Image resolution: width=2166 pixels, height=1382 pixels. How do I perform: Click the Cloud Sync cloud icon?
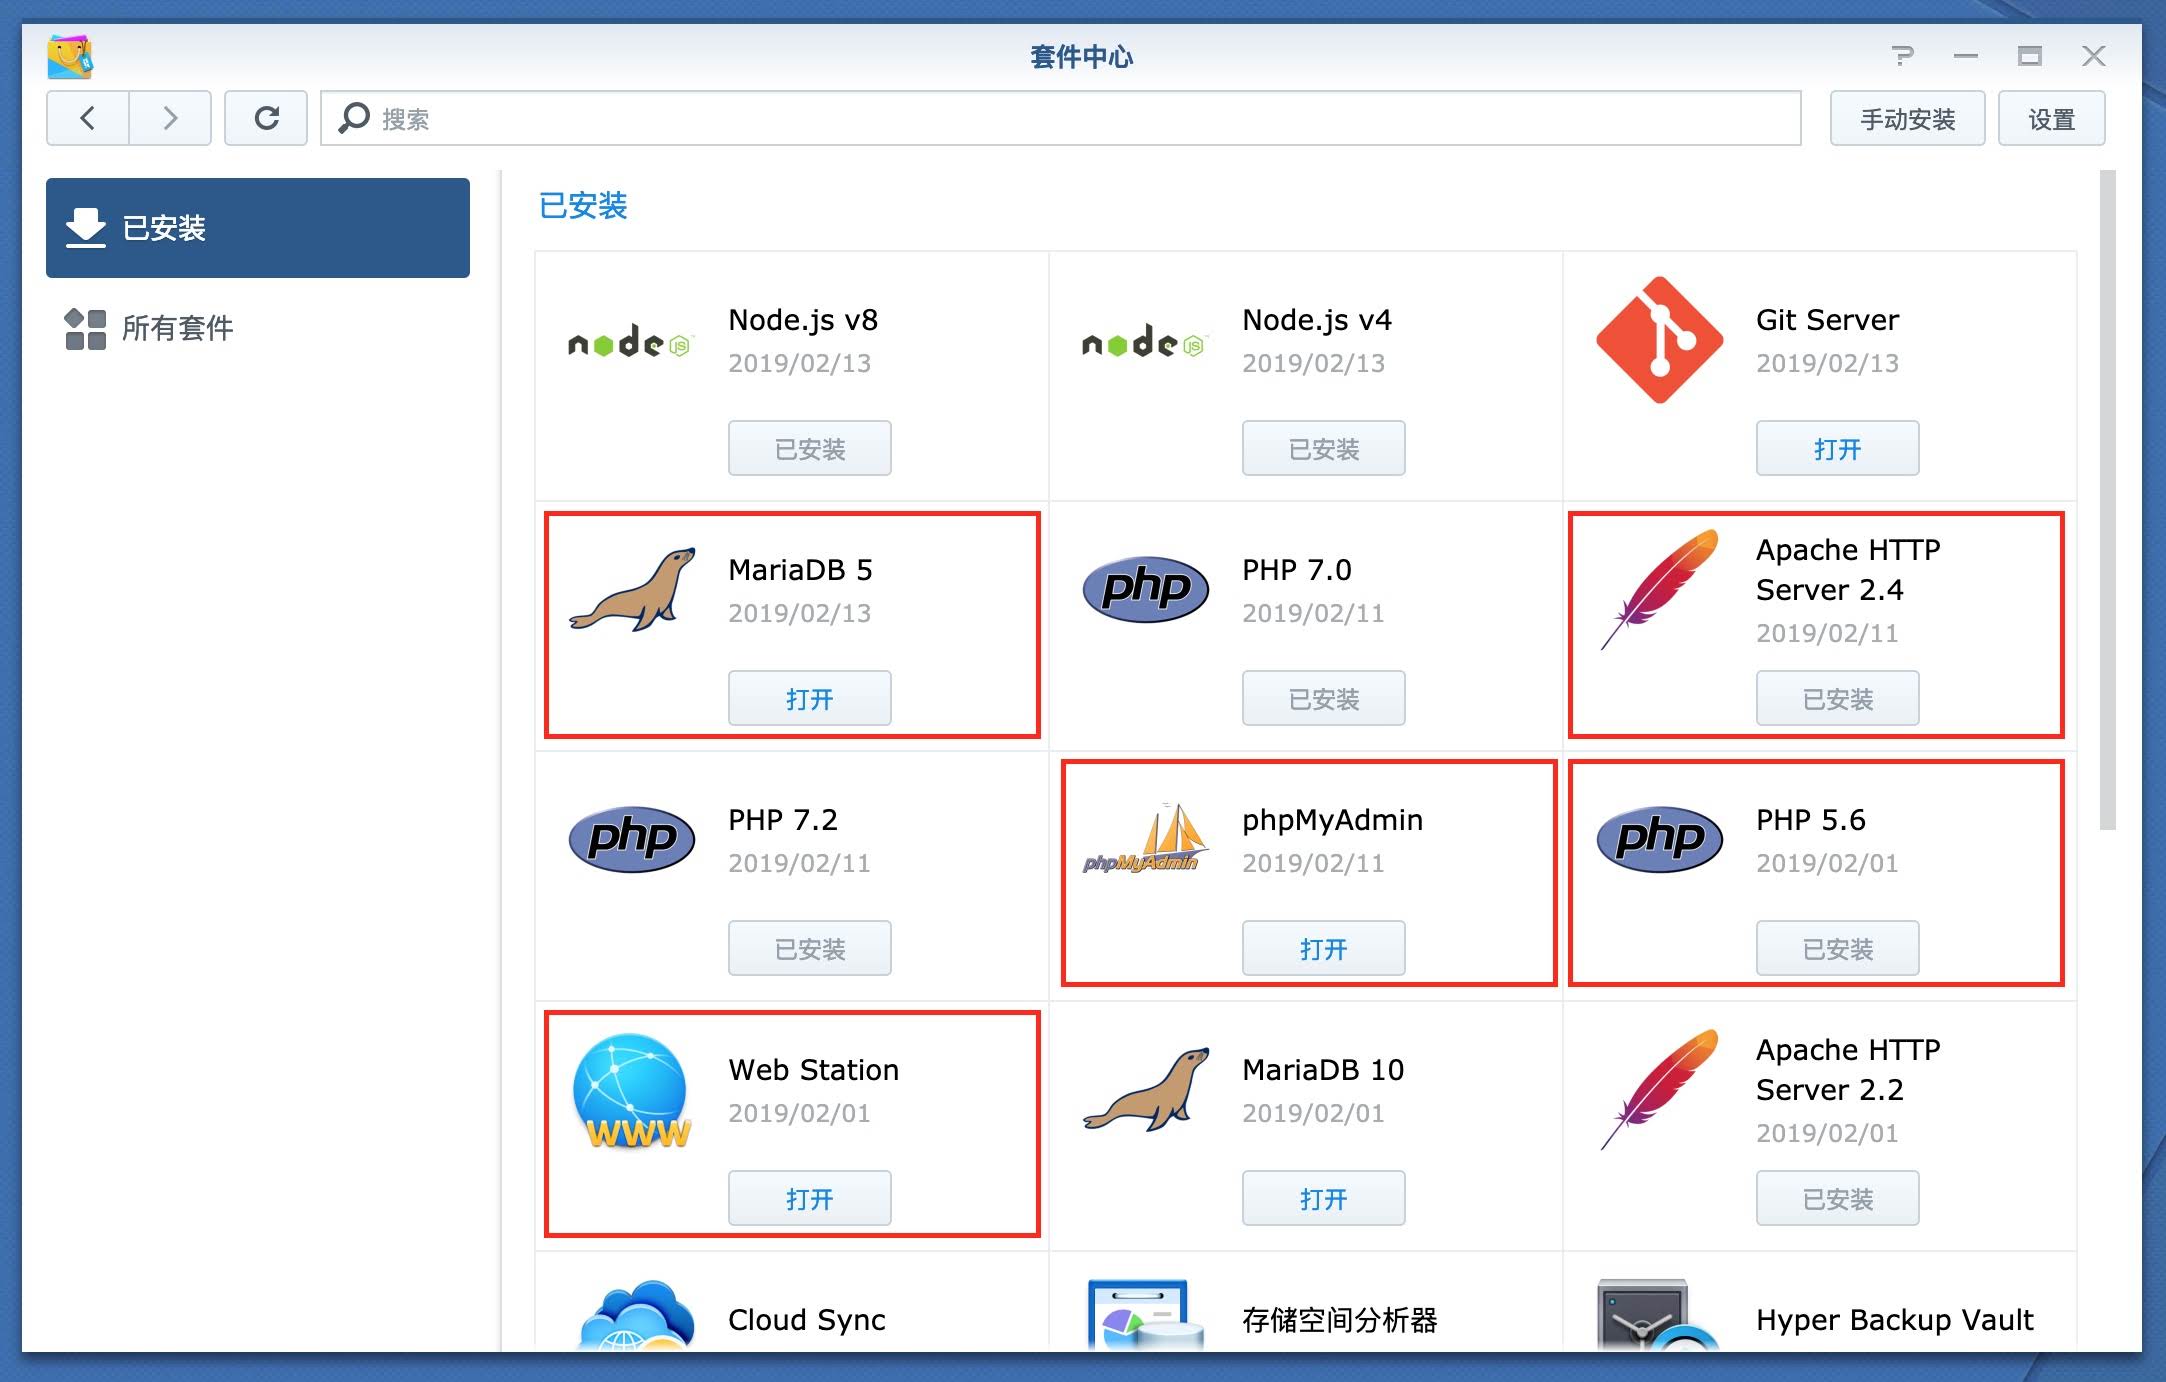pos(636,1316)
